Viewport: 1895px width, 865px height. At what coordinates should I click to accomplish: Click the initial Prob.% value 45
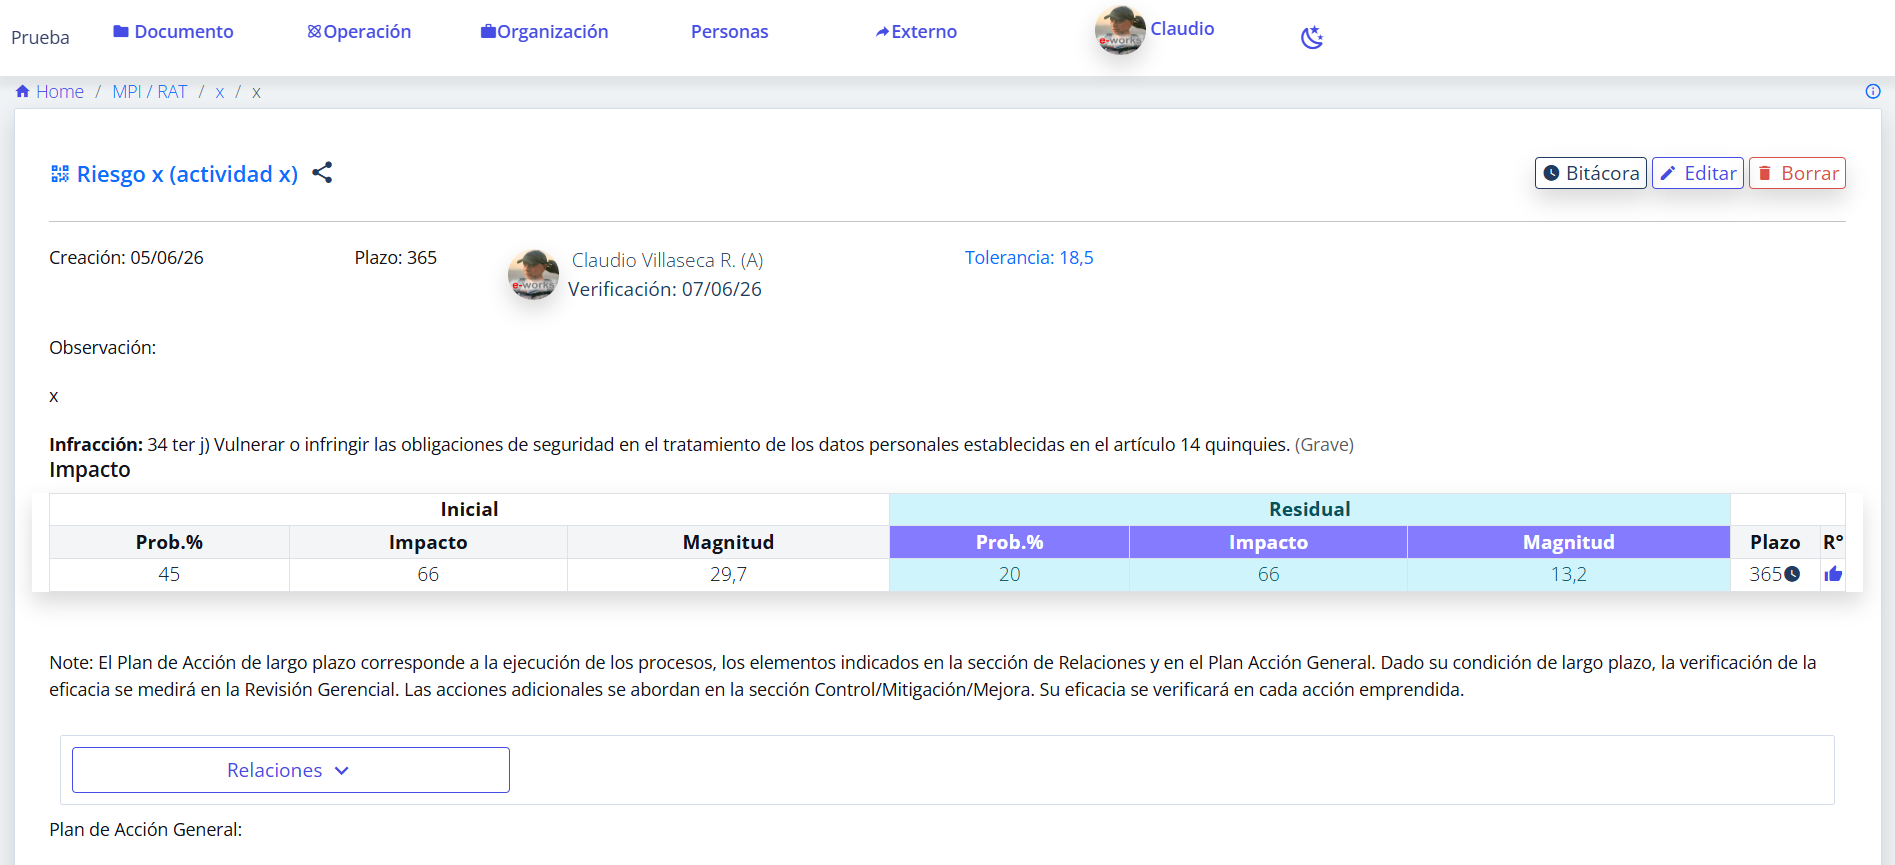coord(169,574)
